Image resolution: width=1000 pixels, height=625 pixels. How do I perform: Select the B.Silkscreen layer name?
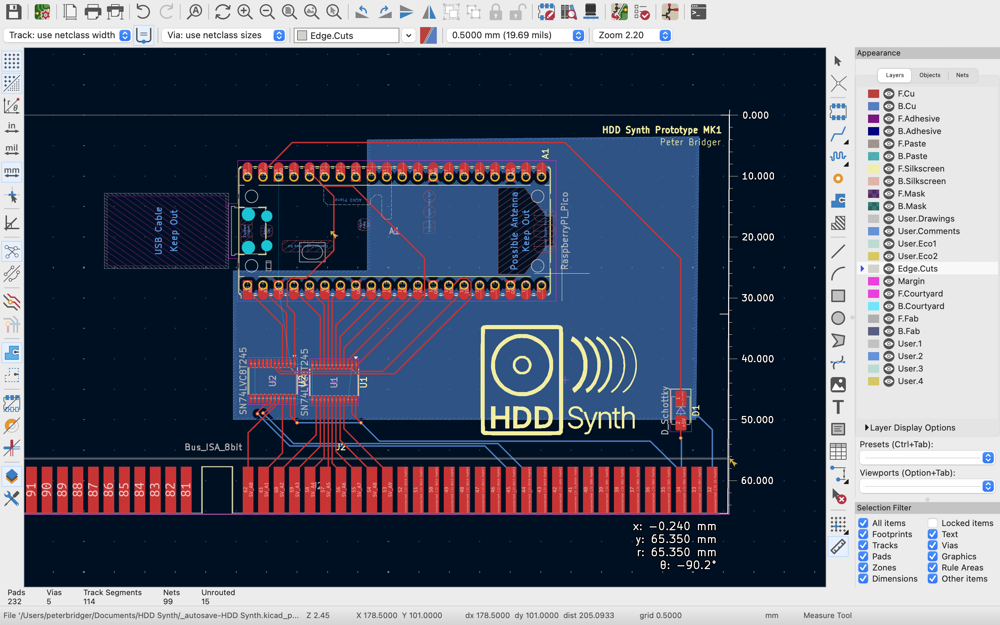pos(921,181)
